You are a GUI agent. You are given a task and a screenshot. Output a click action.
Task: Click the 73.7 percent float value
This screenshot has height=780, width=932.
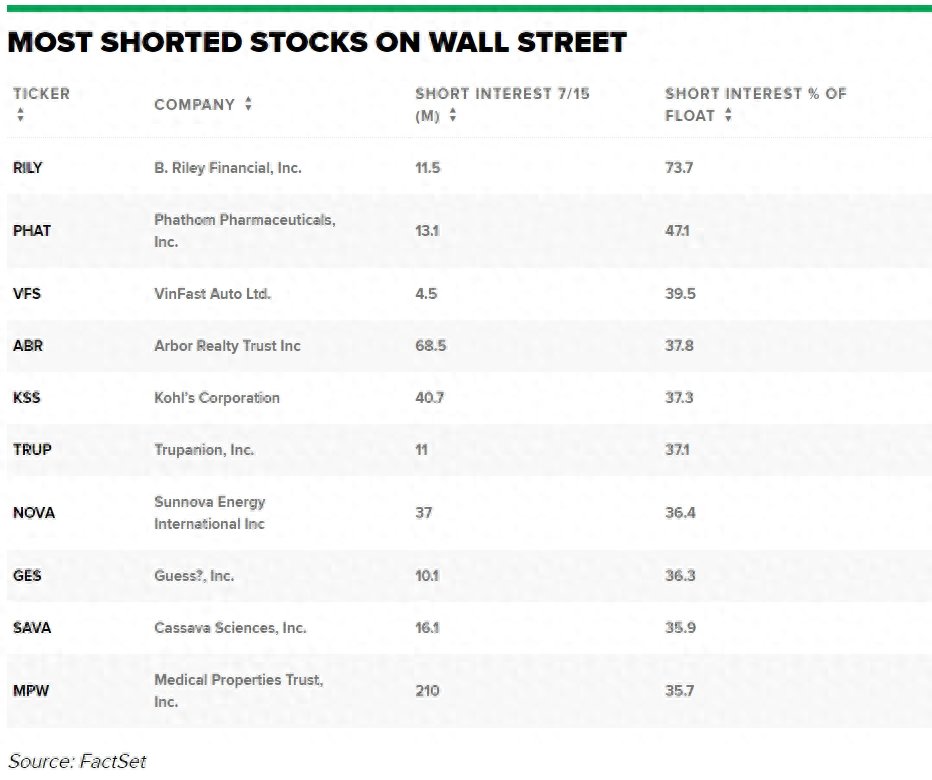[679, 168]
